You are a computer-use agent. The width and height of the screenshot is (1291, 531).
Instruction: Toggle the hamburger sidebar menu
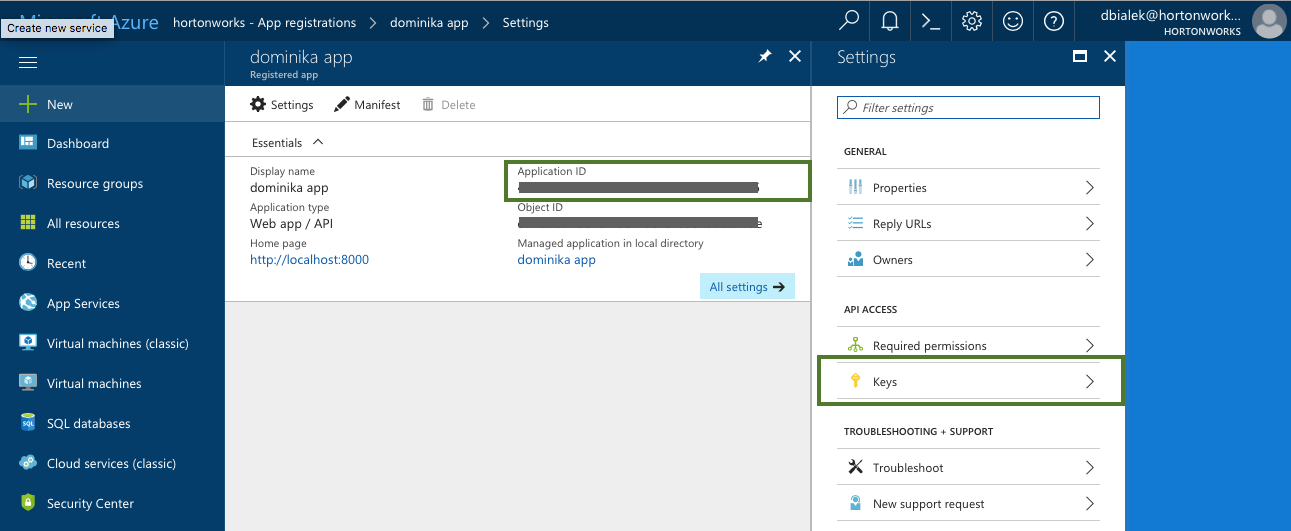(28, 63)
